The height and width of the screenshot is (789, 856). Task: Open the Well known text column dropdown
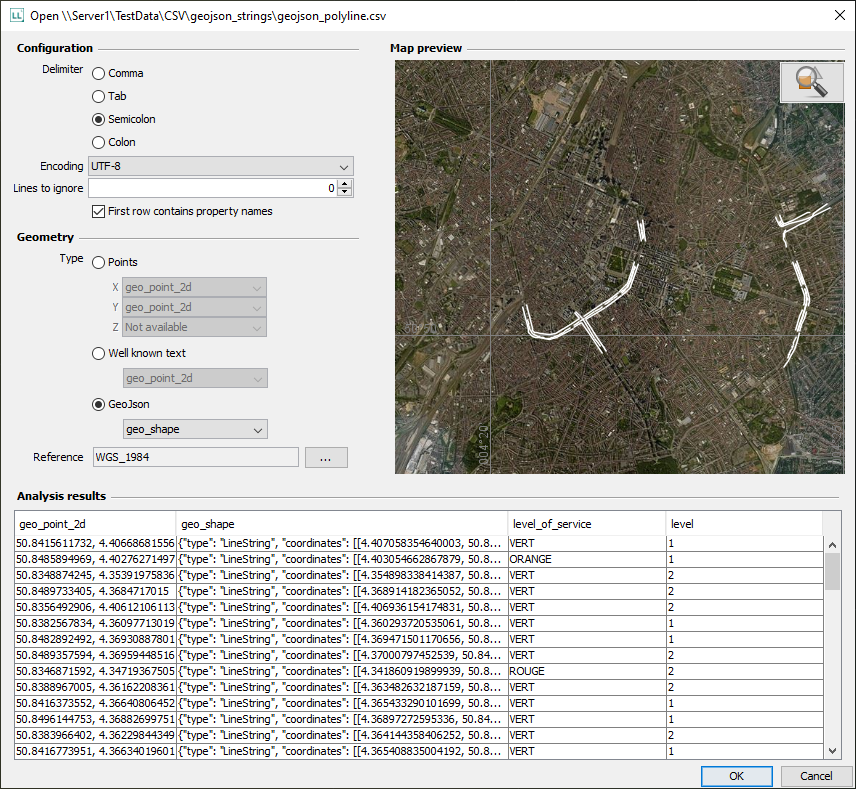pyautogui.click(x=195, y=378)
